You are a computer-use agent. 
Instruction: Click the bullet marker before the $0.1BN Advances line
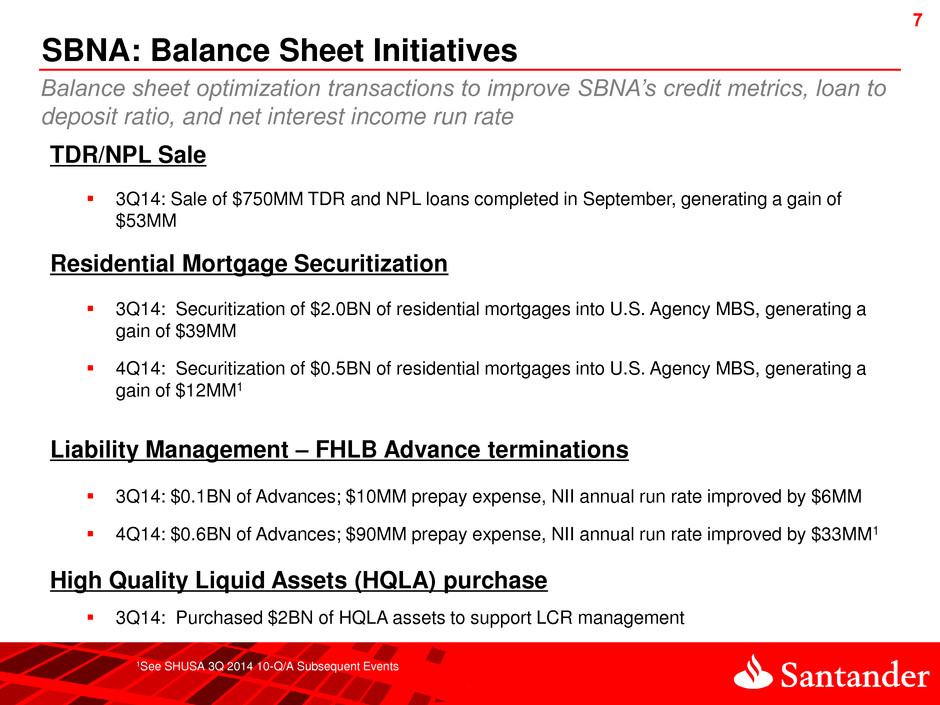point(91,497)
